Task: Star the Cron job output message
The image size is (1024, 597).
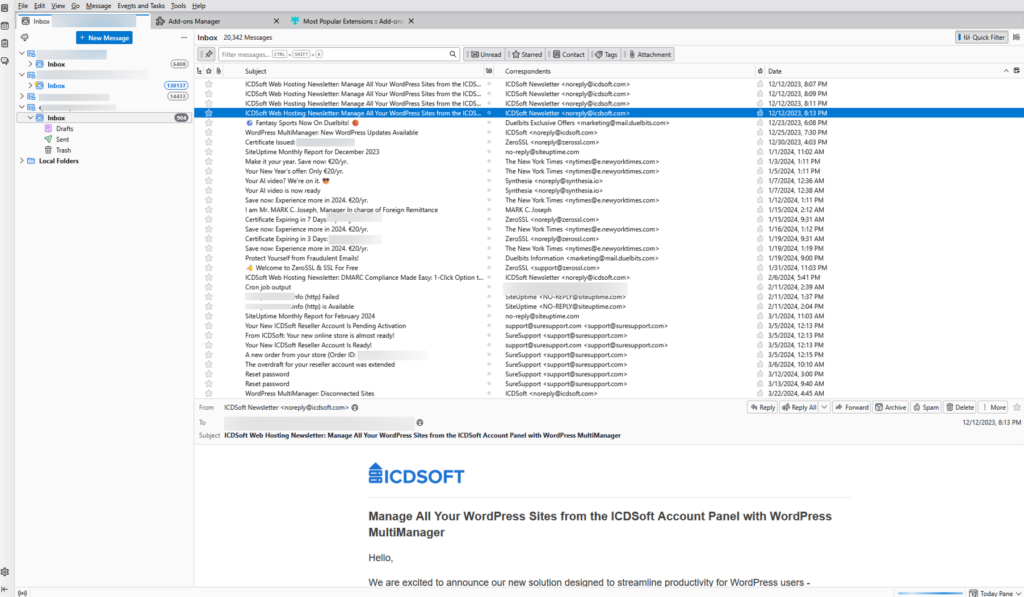Action: pyautogui.click(x=208, y=287)
